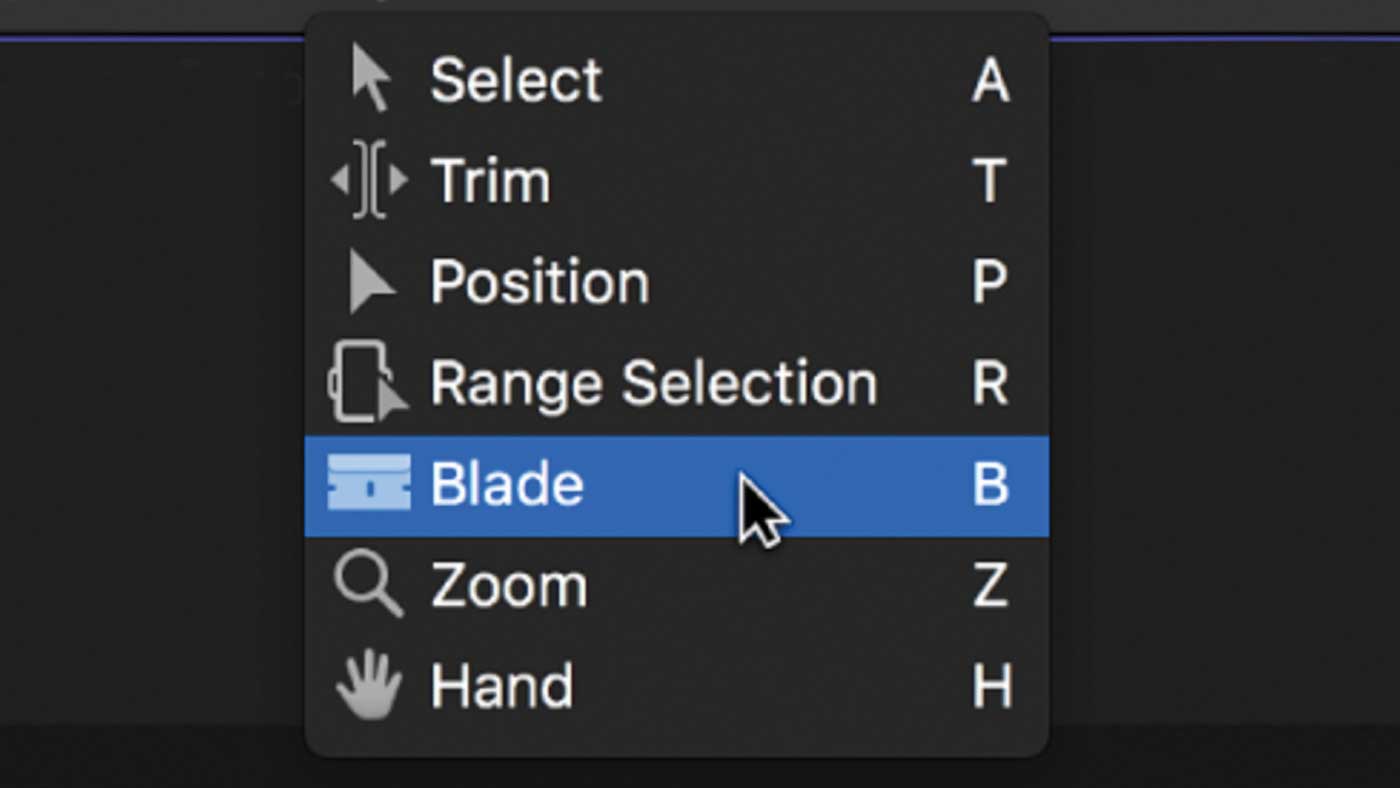This screenshot has width=1400, height=788.
Task: Click the Blade tool razor icon
Action: (x=369, y=484)
